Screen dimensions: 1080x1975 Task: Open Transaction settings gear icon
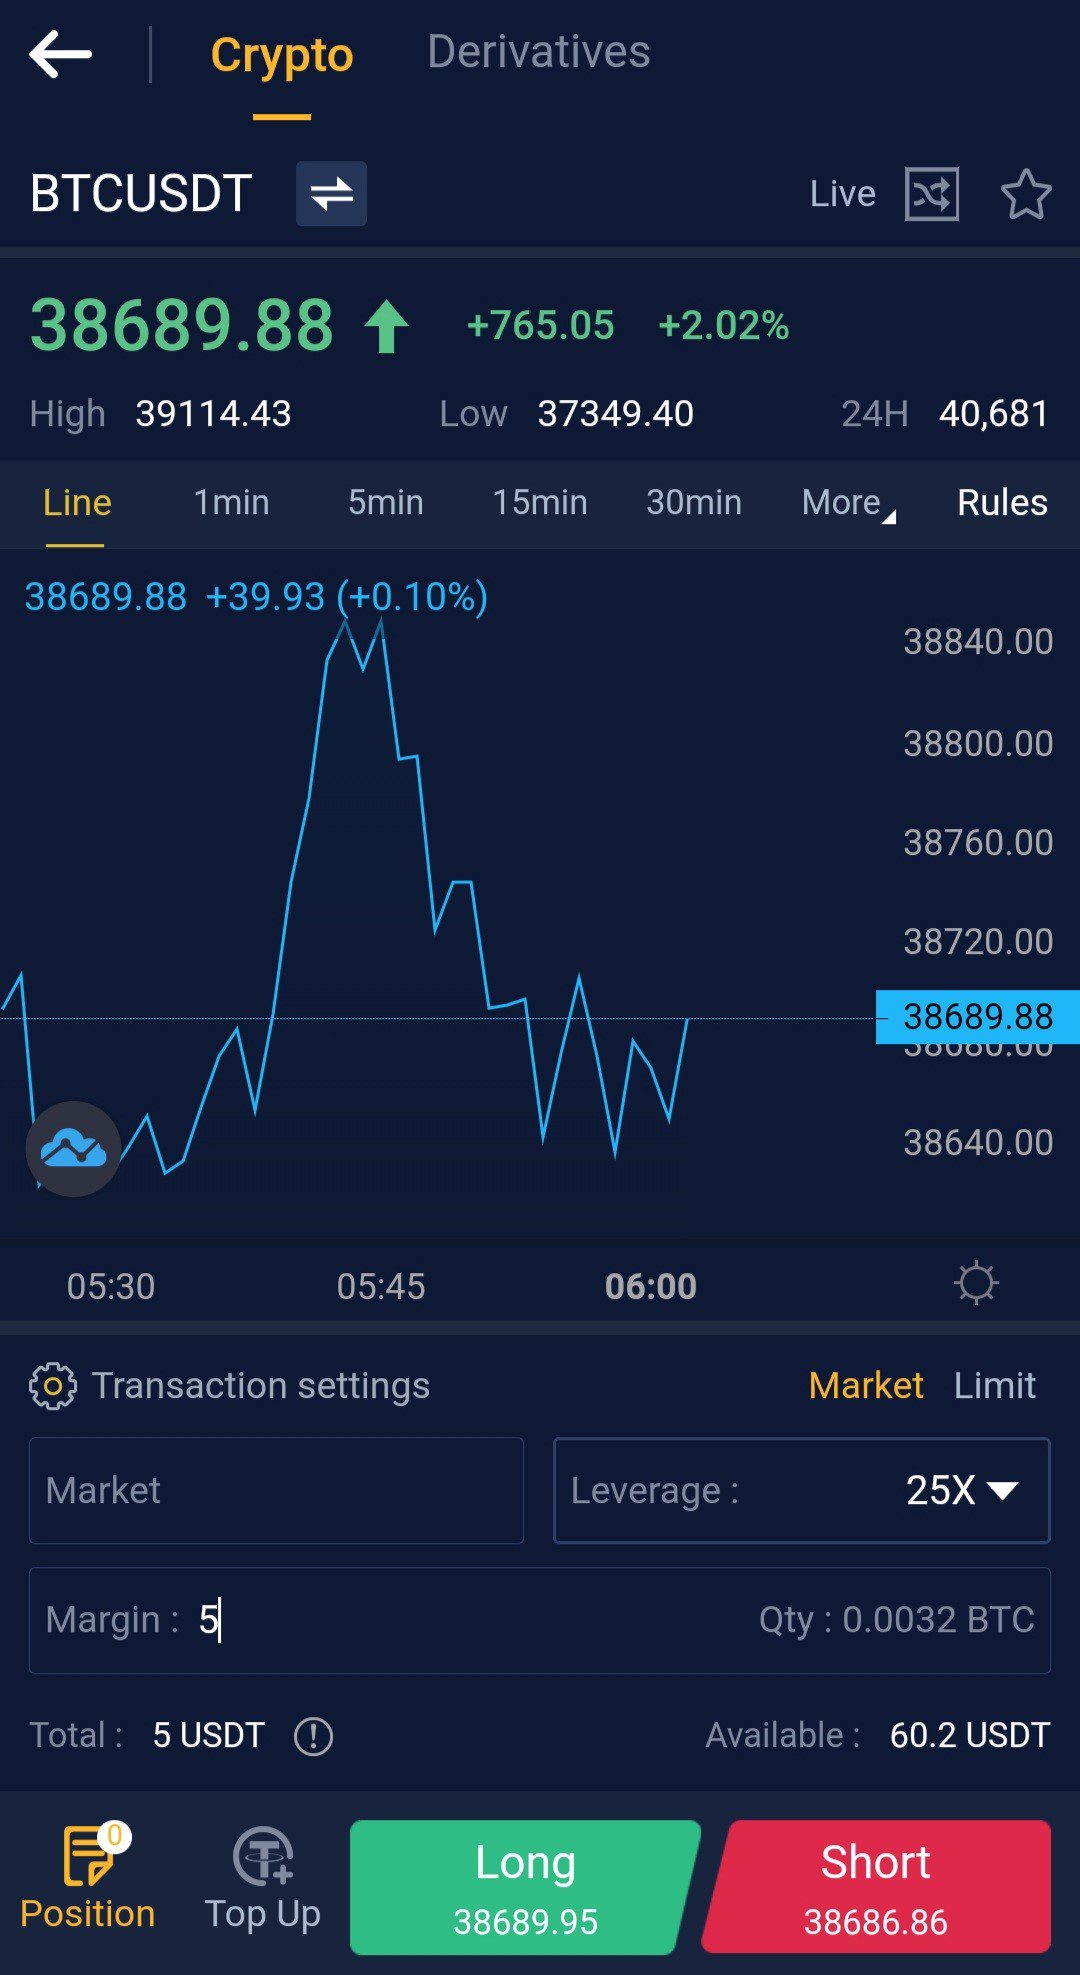(53, 1386)
